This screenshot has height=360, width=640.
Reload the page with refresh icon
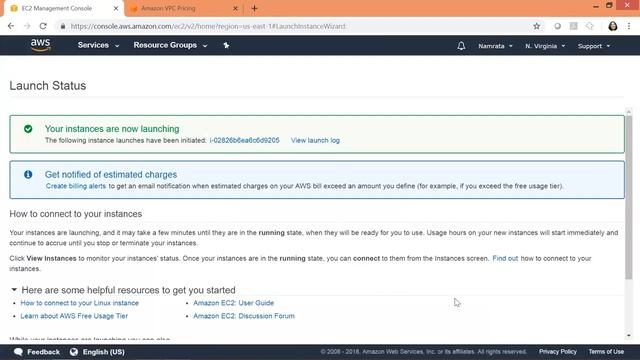point(43,26)
